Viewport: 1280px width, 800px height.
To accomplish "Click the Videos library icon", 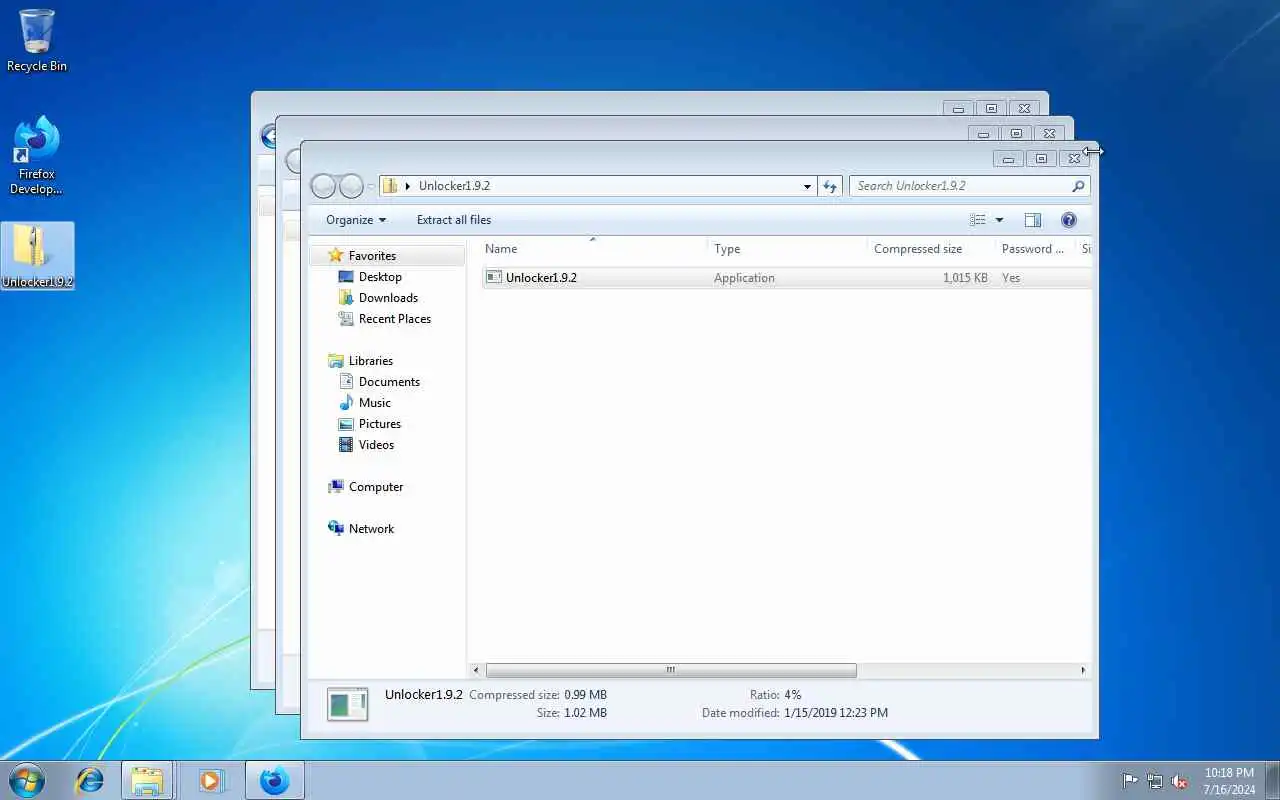I will 346,445.
